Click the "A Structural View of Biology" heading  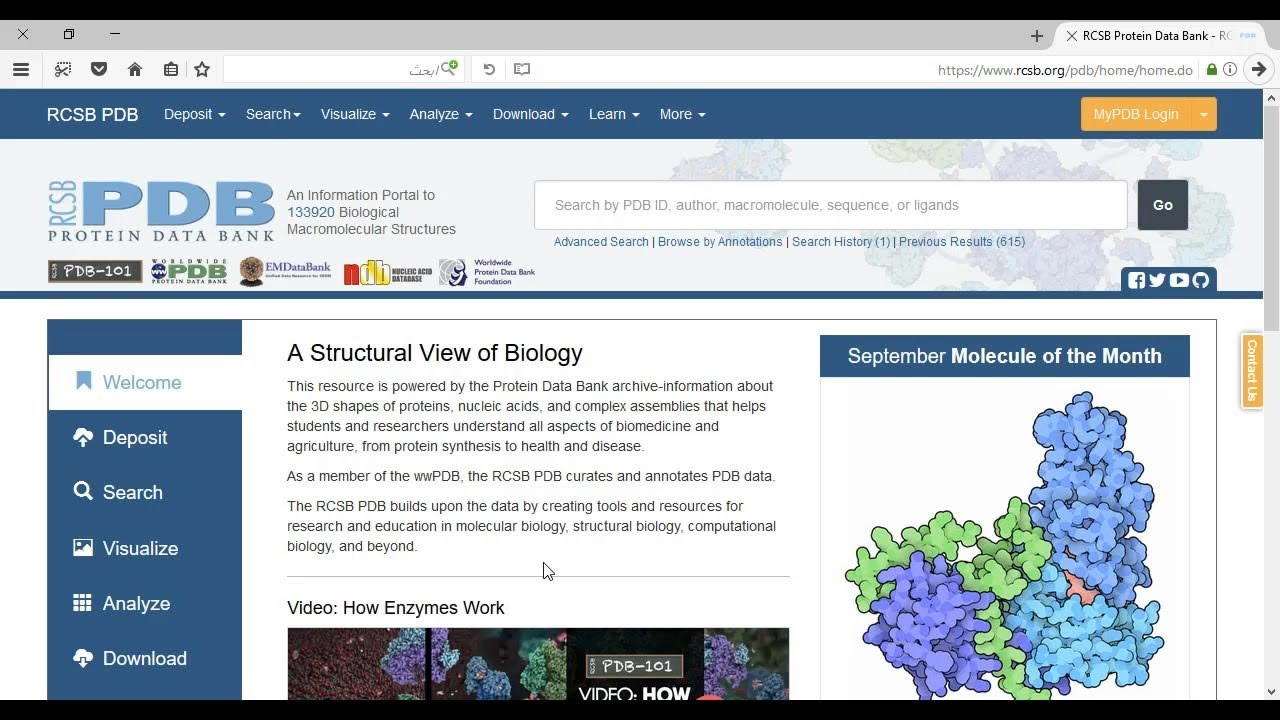coord(435,353)
